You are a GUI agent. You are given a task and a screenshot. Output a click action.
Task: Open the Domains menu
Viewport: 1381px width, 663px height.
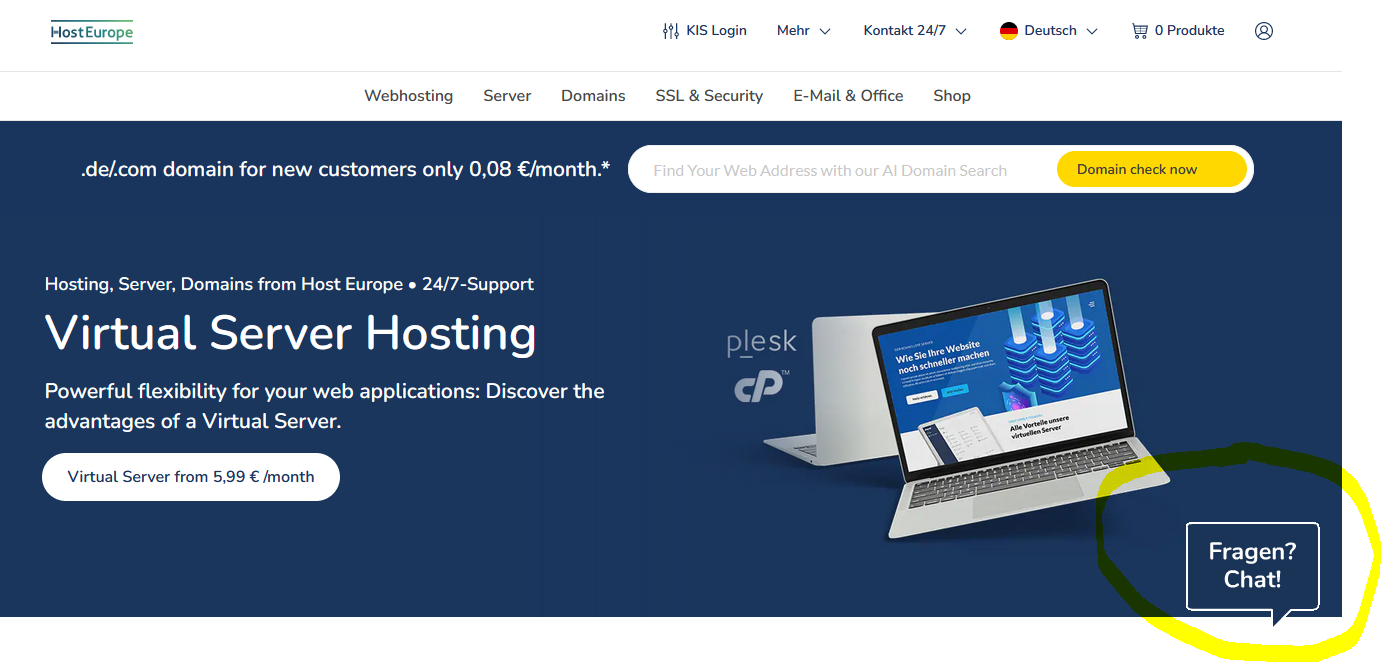pos(593,96)
